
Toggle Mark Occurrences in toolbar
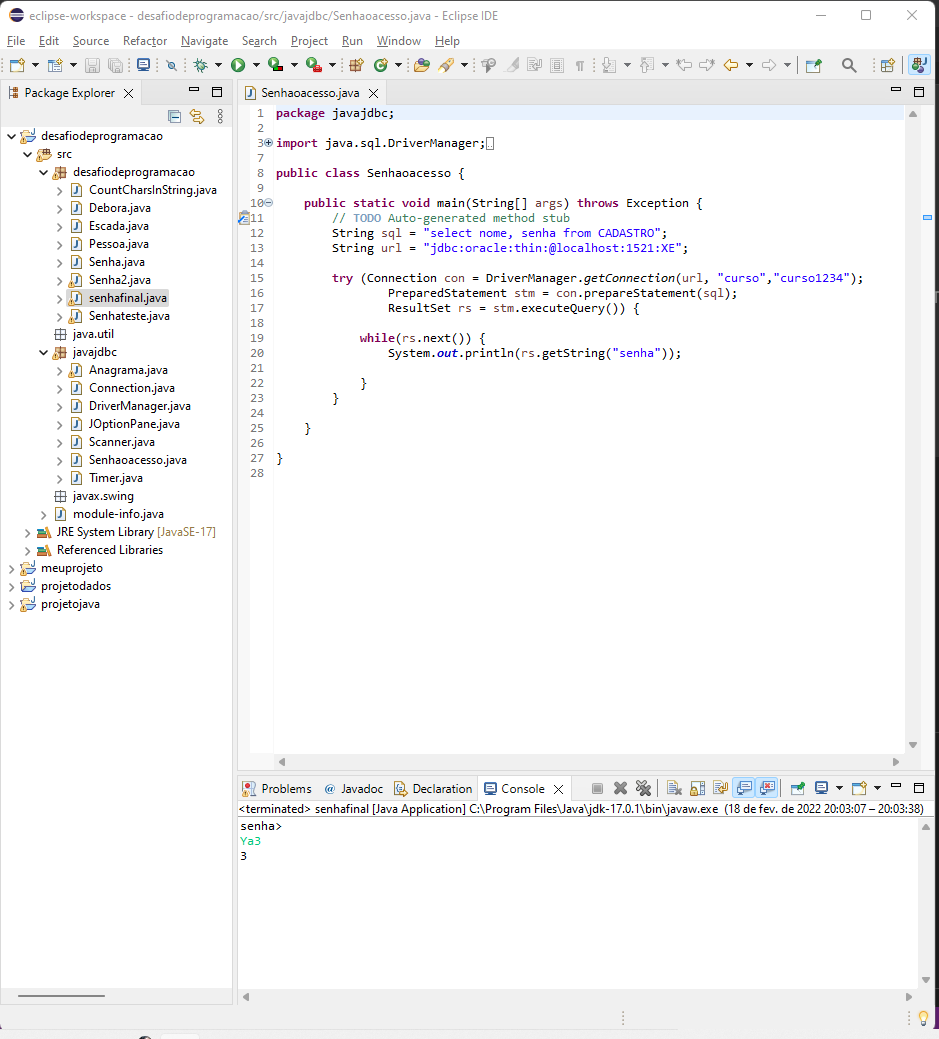(x=512, y=65)
